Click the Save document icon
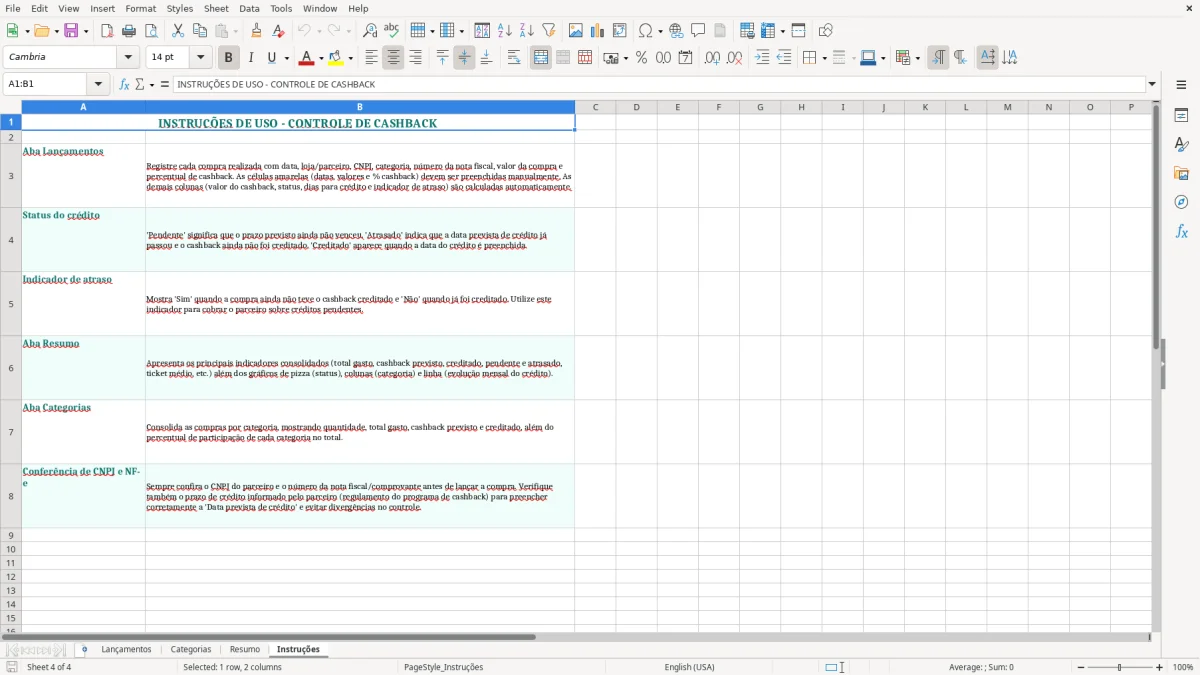Image resolution: width=1200 pixels, height=675 pixels. (71, 31)
